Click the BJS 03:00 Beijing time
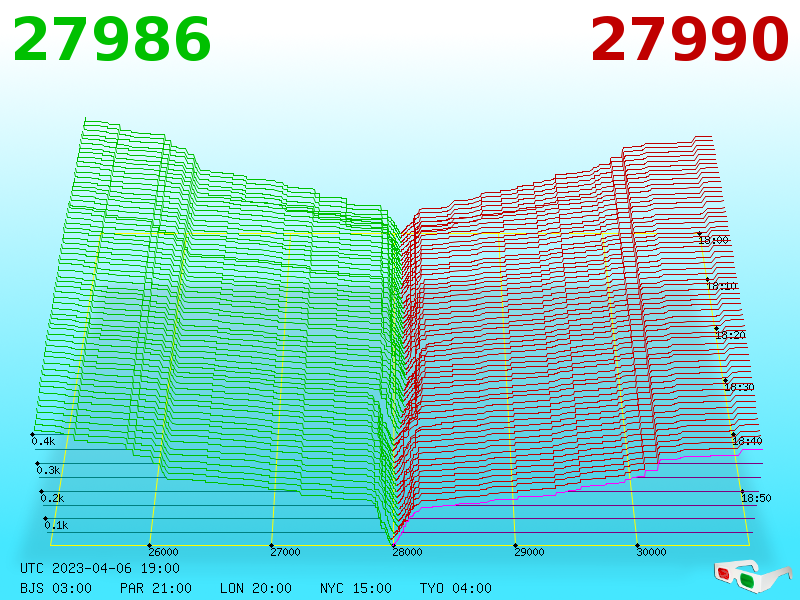This screenshot has width=800, height=600. [56, 588]
